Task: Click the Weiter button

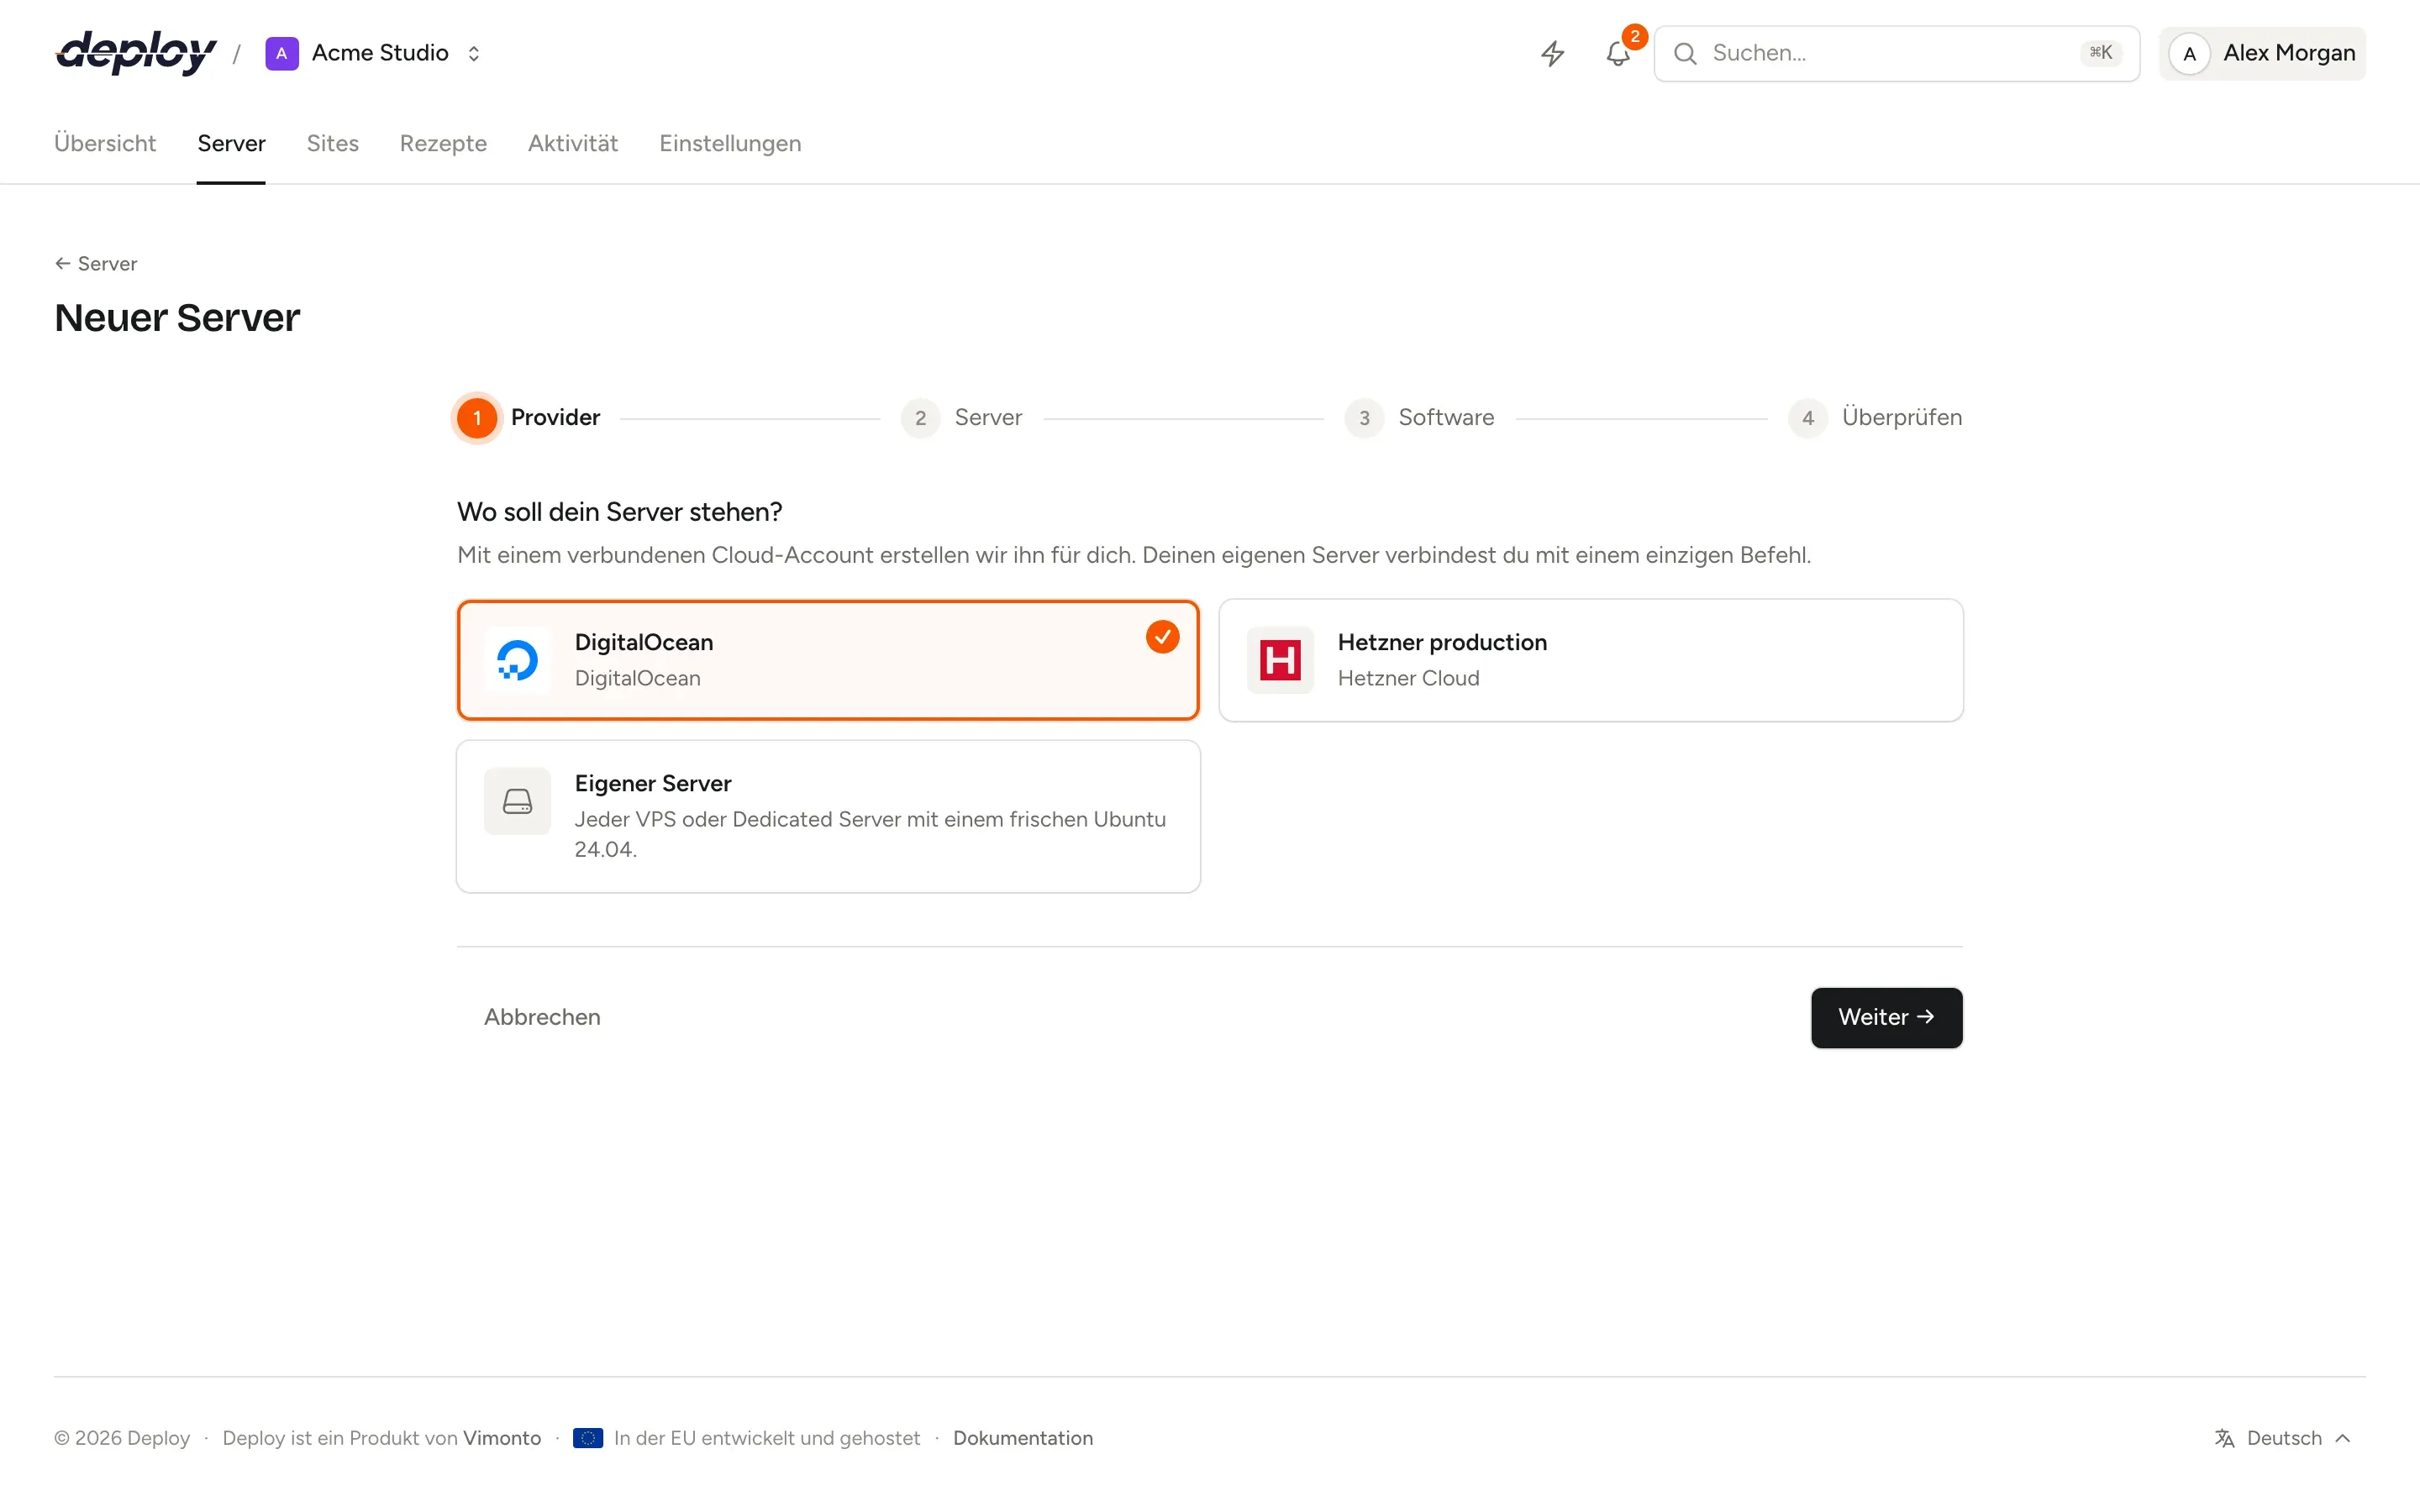Action: pos(1886,1017)
